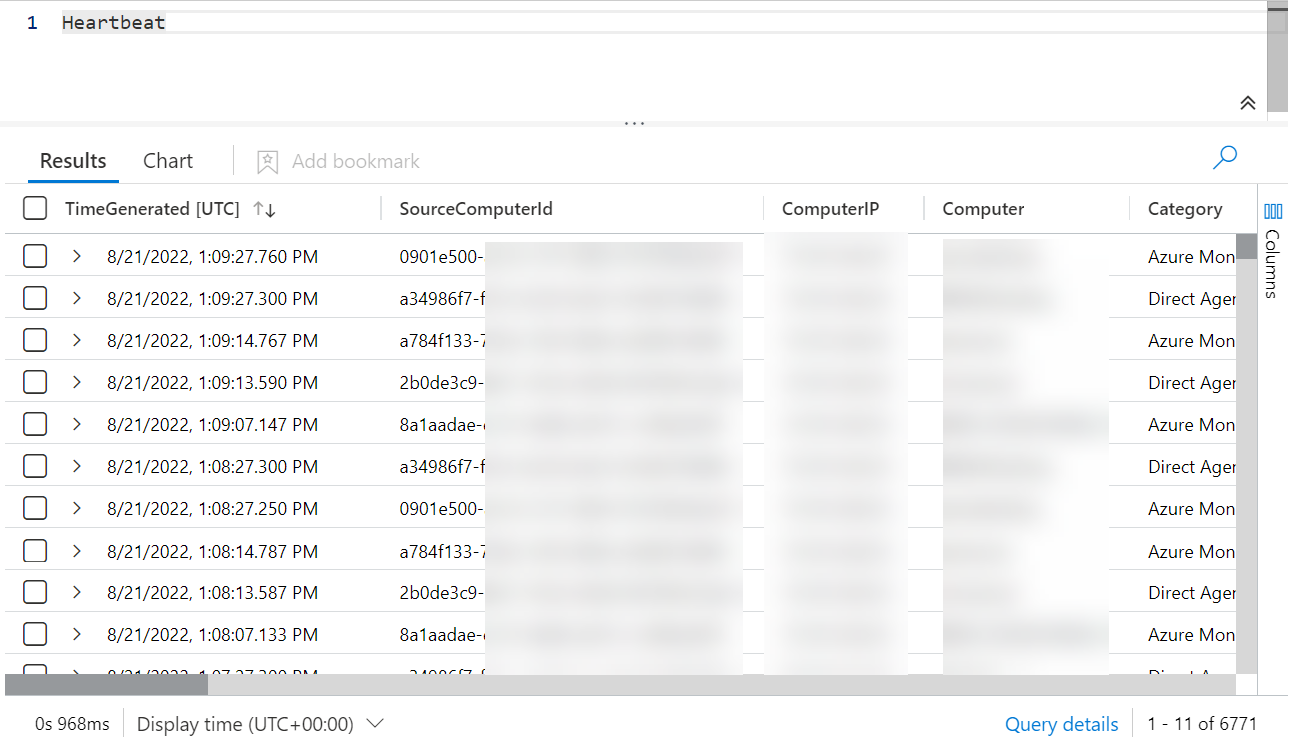This screenshot has width=1290, height=737.
Task: Open the Display time (UTC+00:00) dropdown
Action: (x=260, y=723)
